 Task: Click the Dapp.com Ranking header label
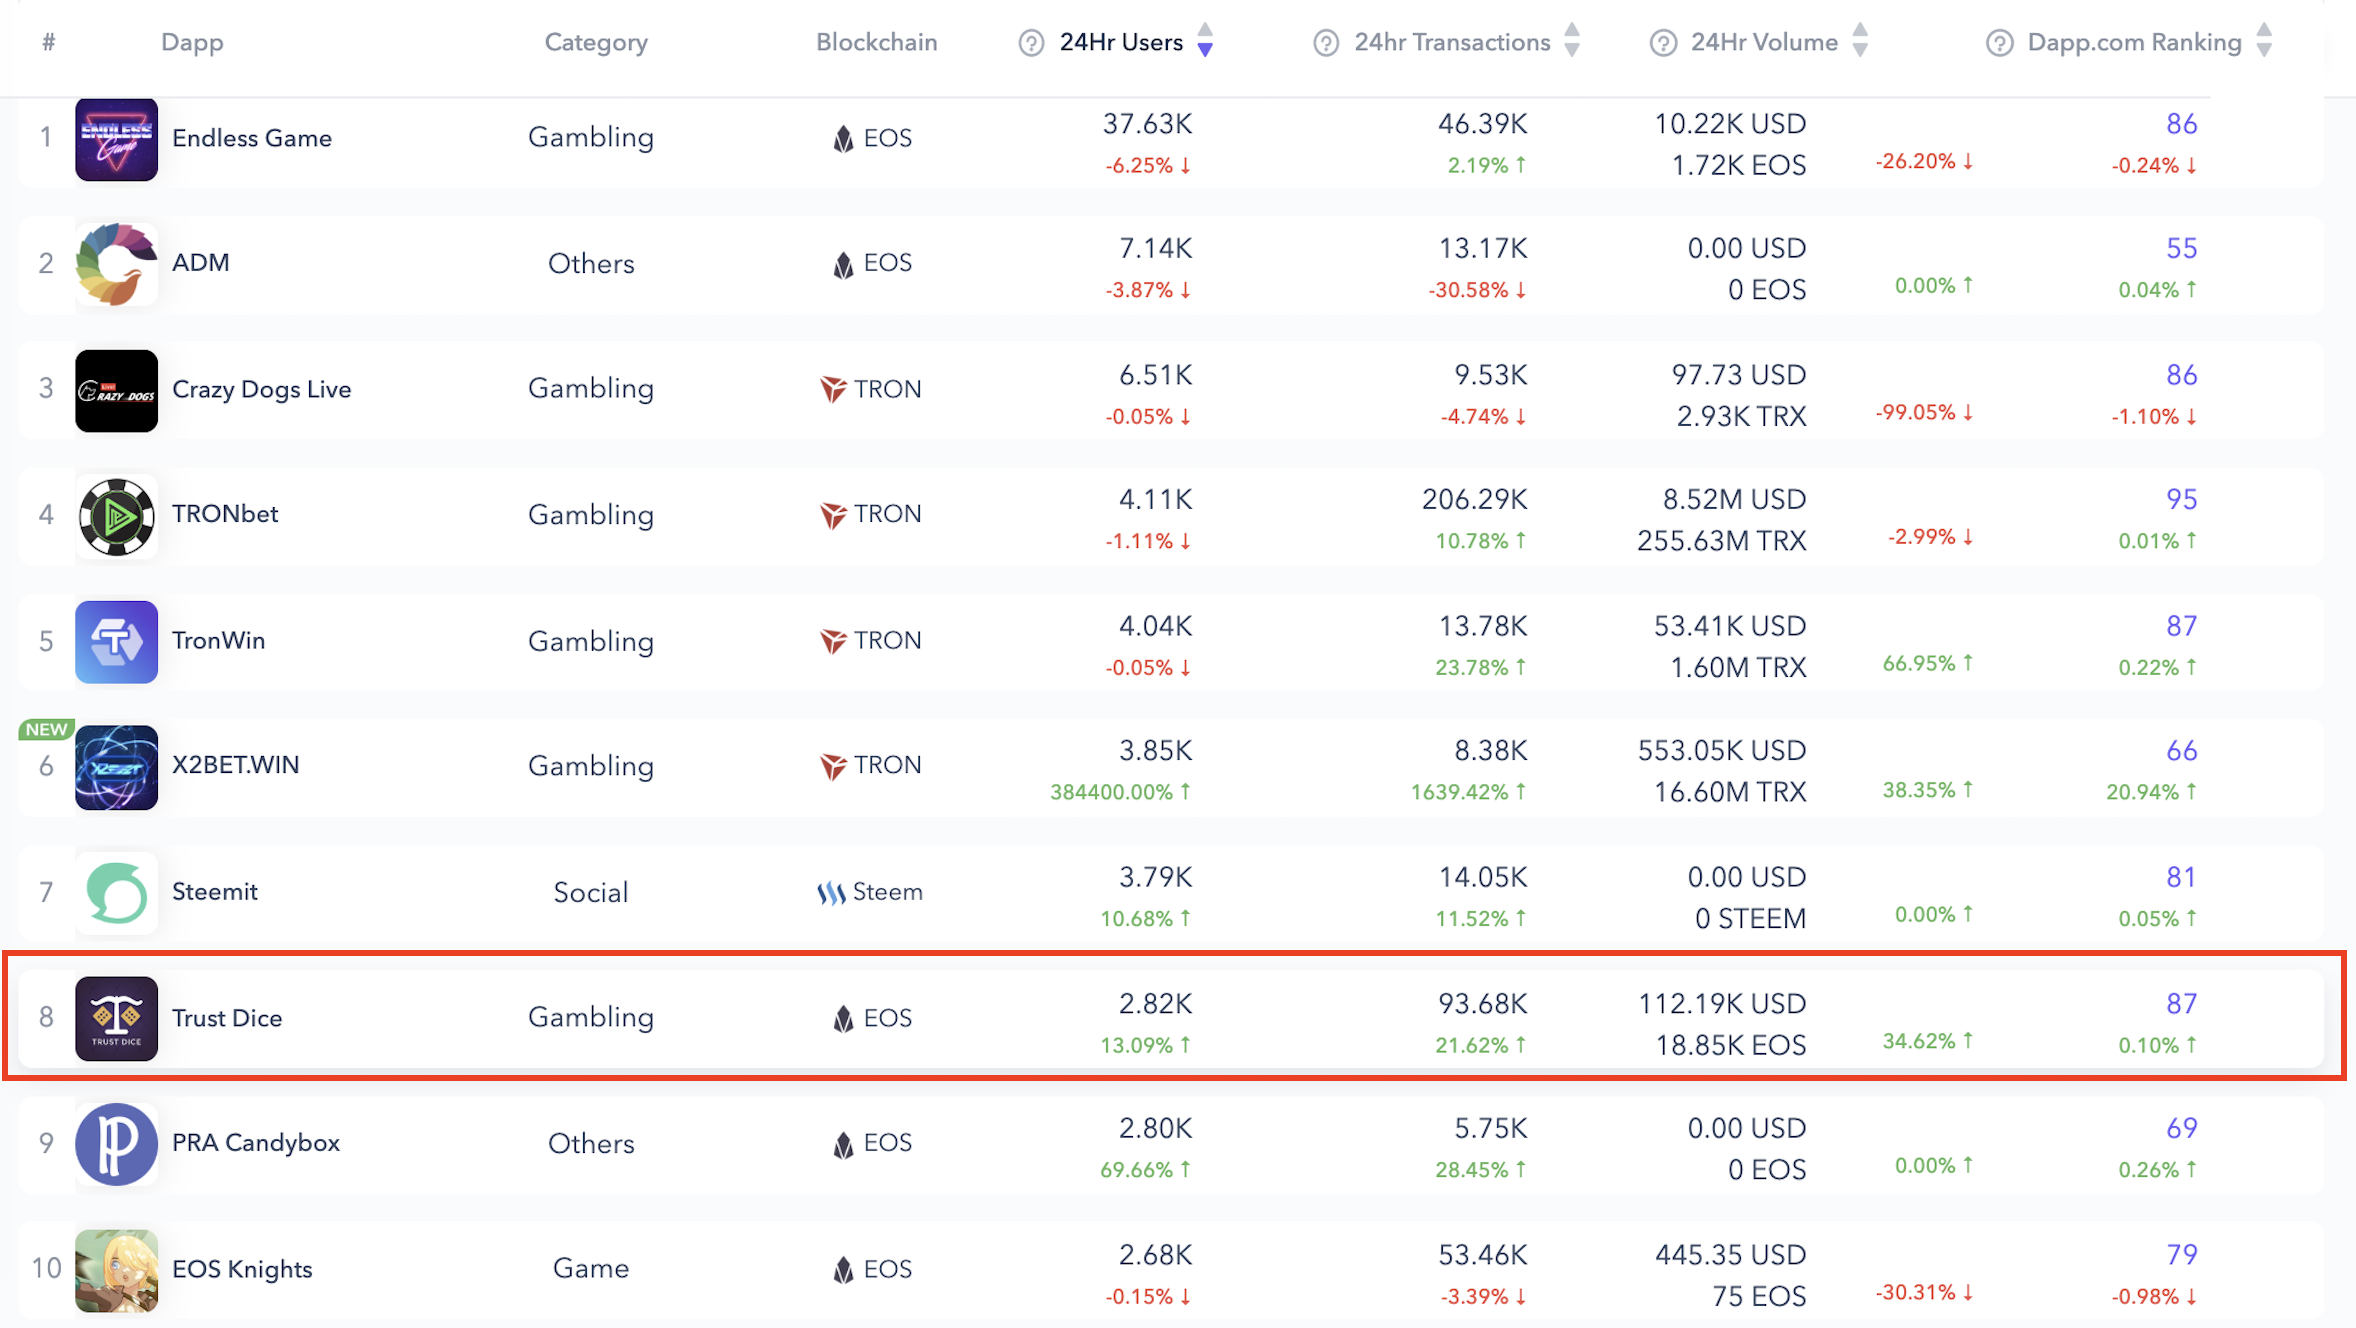pyautogui.click(x=2134, y=42)
